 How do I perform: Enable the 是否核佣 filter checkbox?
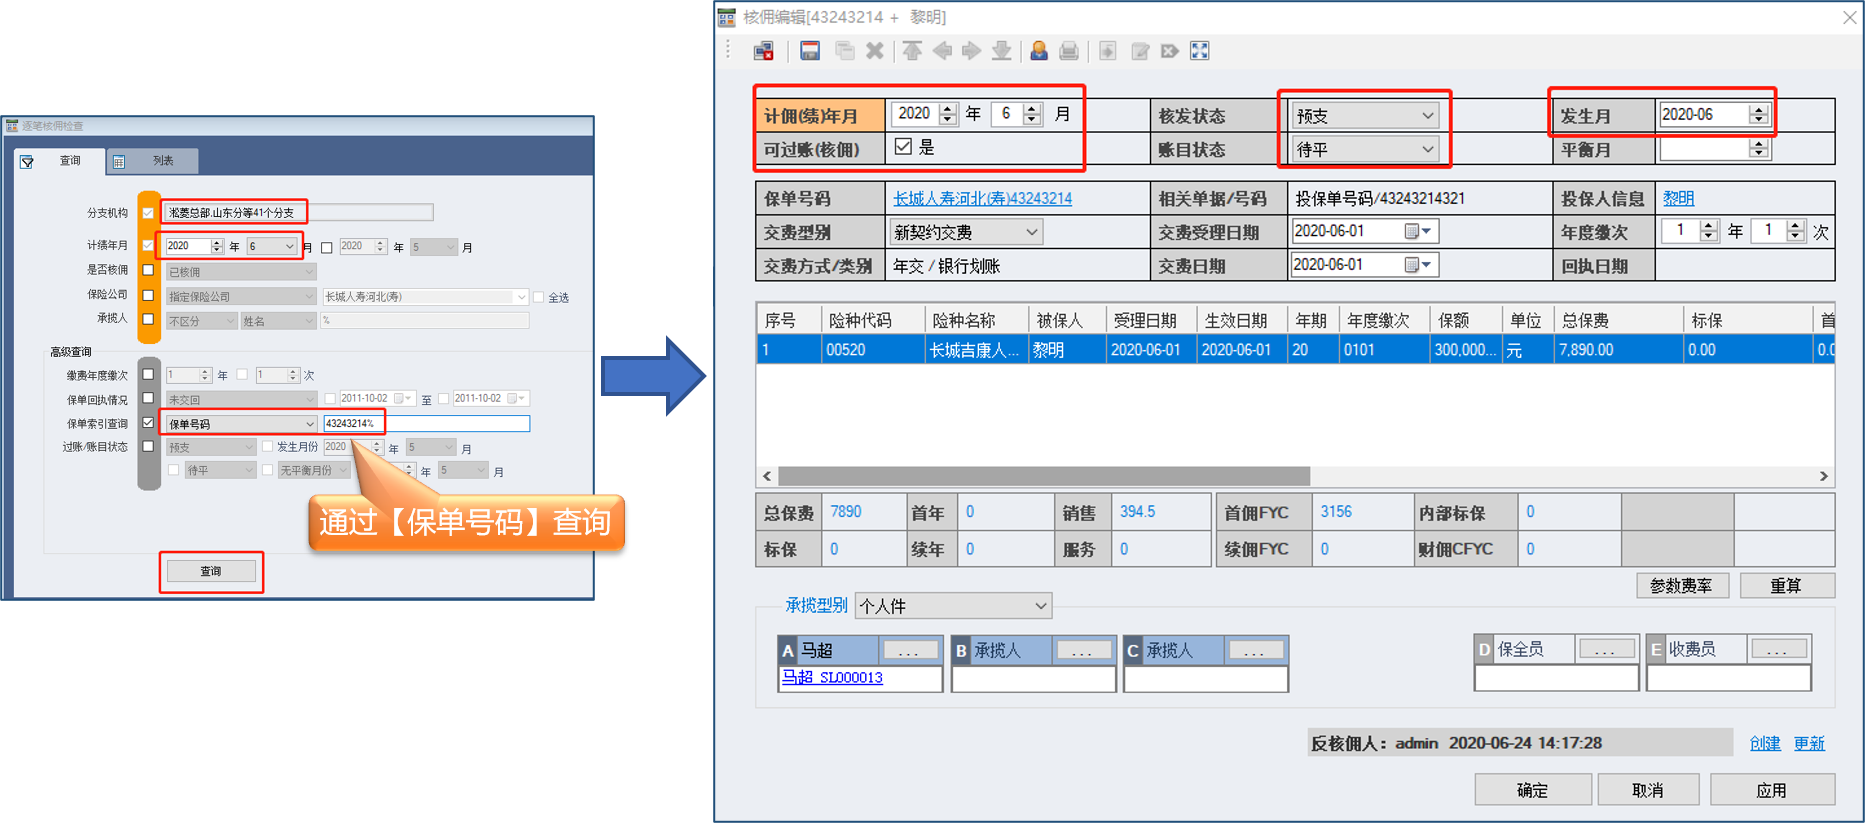[149, 271]
